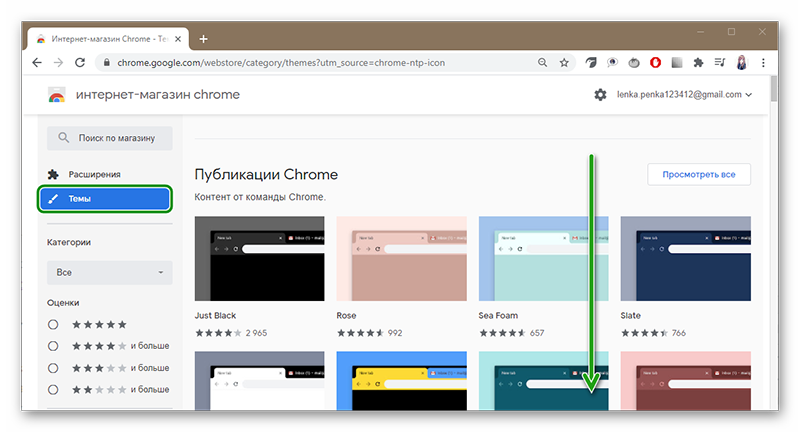800x432 pixels.
Task: Open the Extensions puzzle piece in toolbar
Action: [x=698, y=63]
